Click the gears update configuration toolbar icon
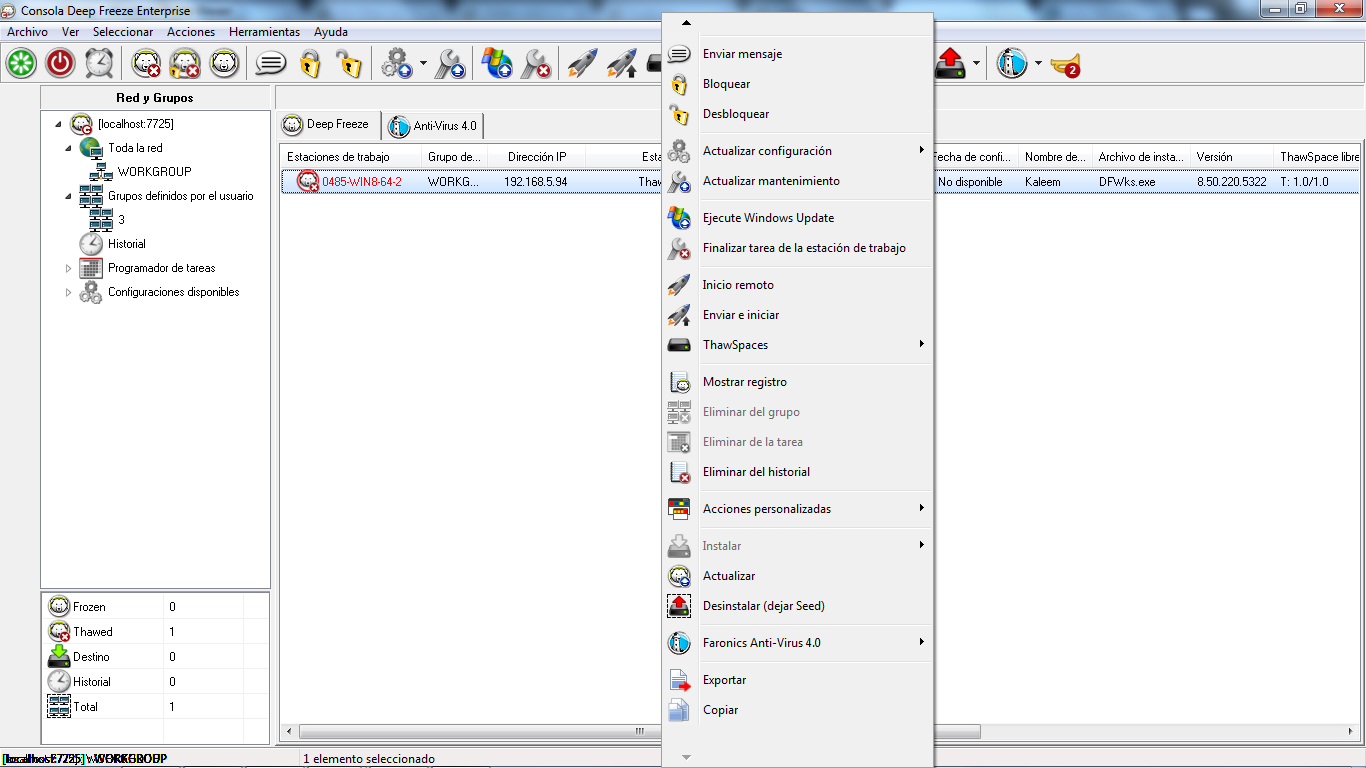Screen dimensions: 1366x768 click(397, 64)
